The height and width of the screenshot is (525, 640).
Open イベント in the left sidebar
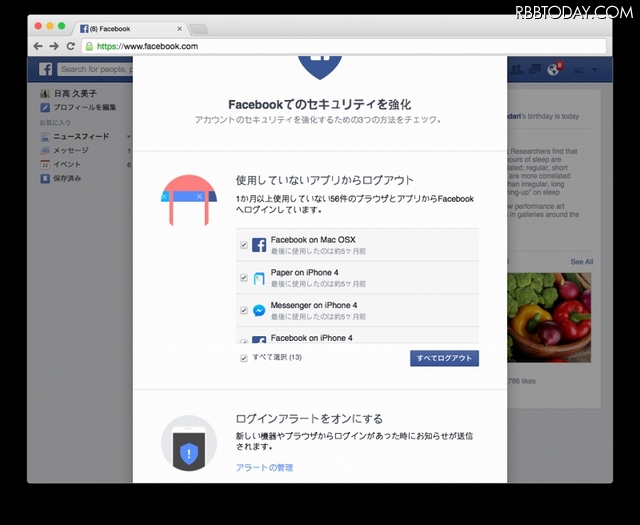pos(66,164)
